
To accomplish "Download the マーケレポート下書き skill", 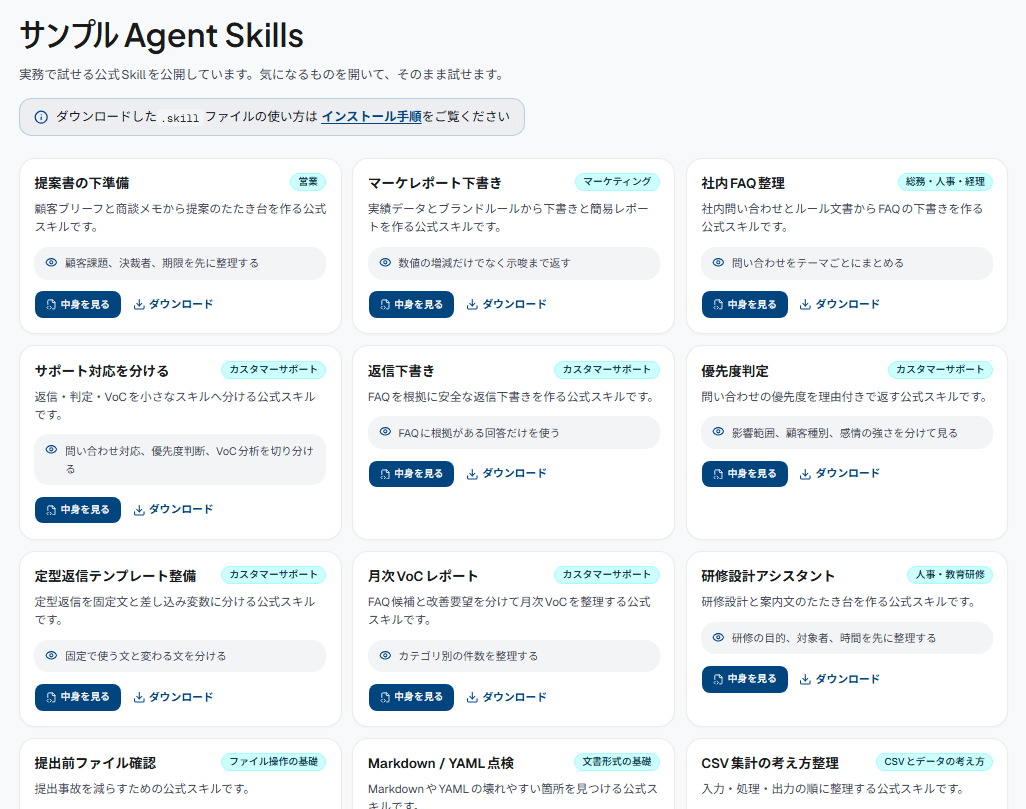I will point(506,304).
